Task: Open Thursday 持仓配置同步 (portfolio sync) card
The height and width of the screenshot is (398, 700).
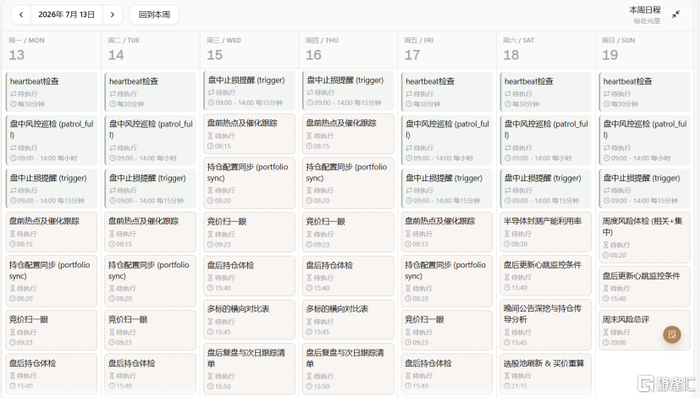Action: click(x=348, y=183)
